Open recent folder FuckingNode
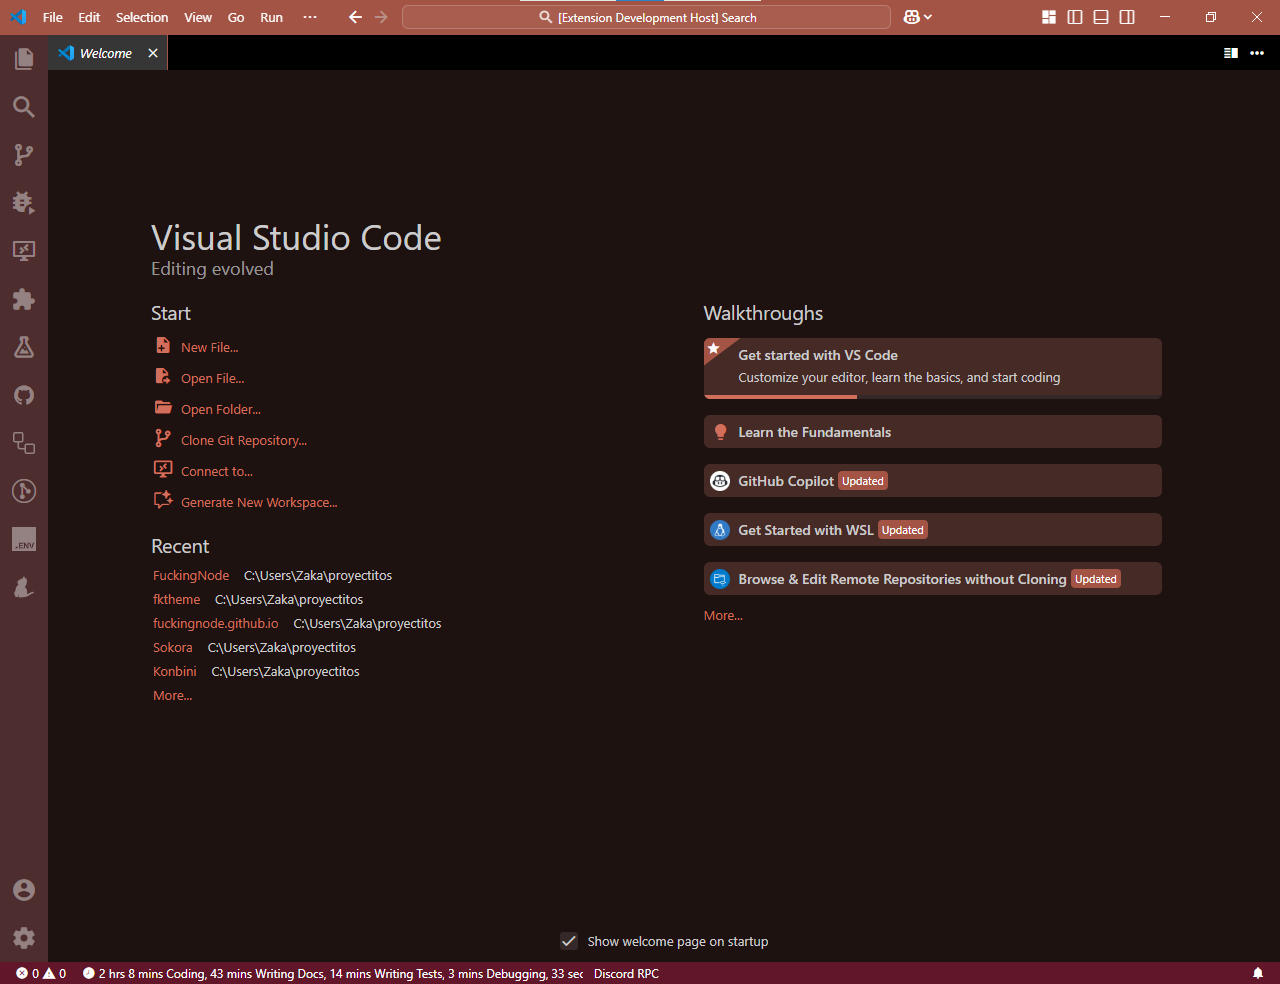 (191, 576)
